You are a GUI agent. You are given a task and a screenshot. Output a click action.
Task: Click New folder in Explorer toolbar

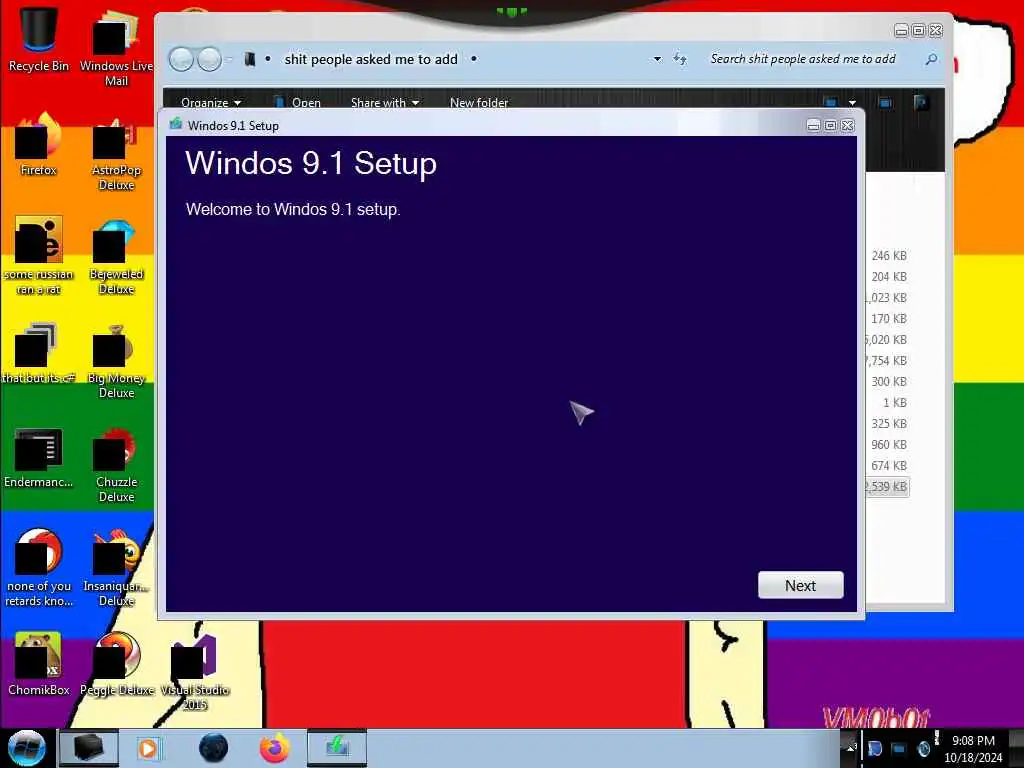pos(479,103)
